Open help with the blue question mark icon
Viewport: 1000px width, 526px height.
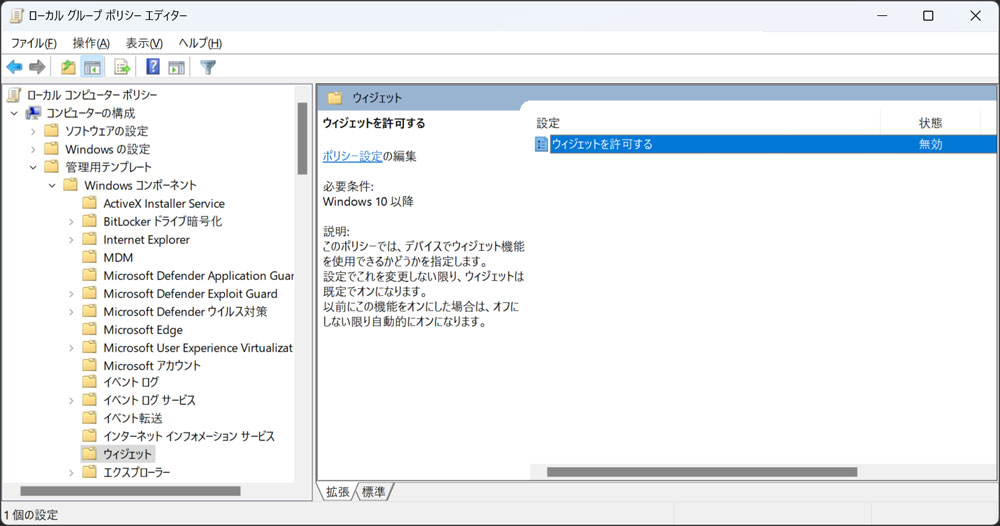point(152,66)
